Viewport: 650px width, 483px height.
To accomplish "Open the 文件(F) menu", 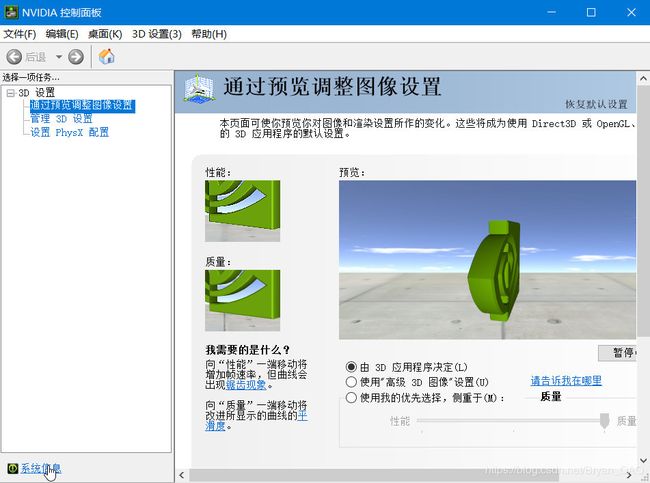I will coord(19,34).
